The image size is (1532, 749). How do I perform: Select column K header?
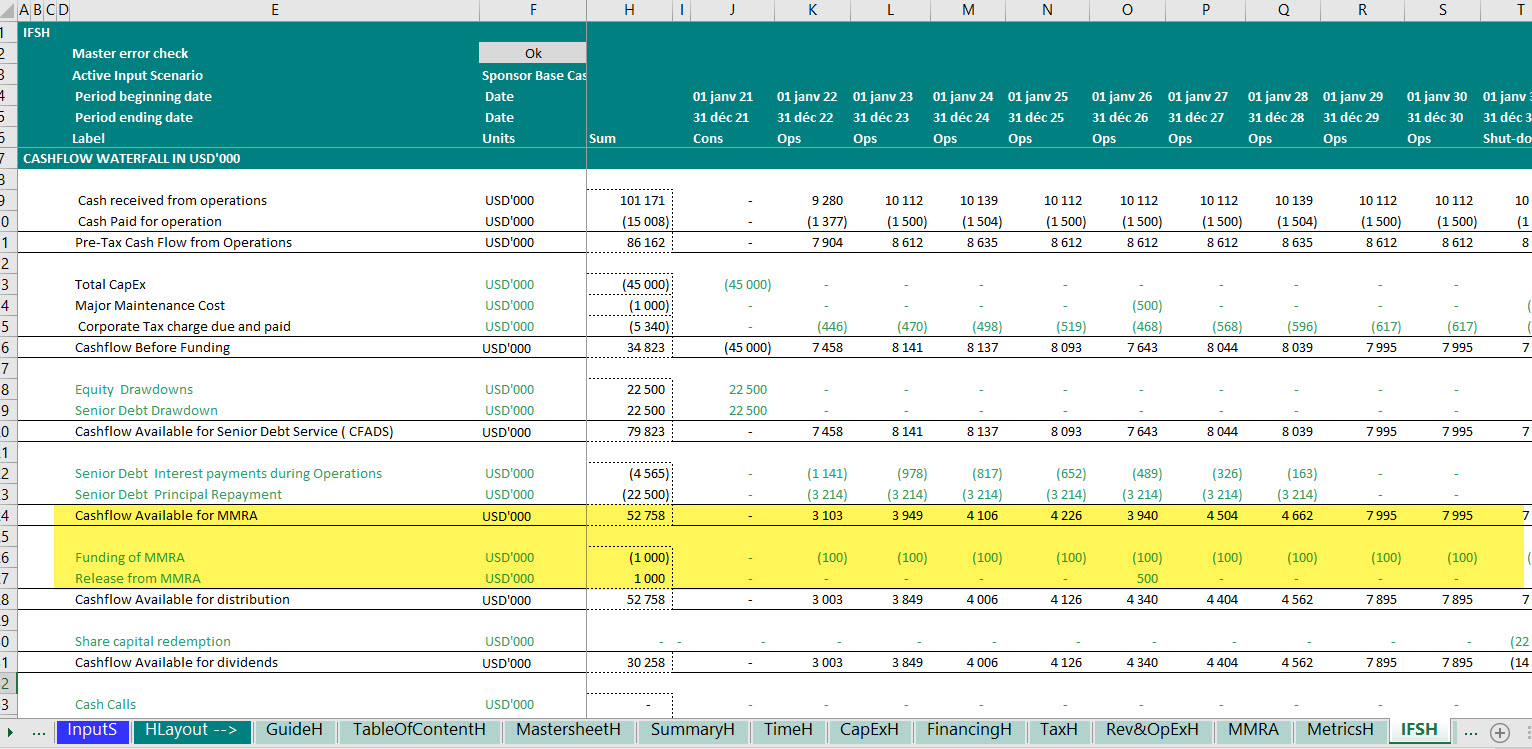[812, 10]
